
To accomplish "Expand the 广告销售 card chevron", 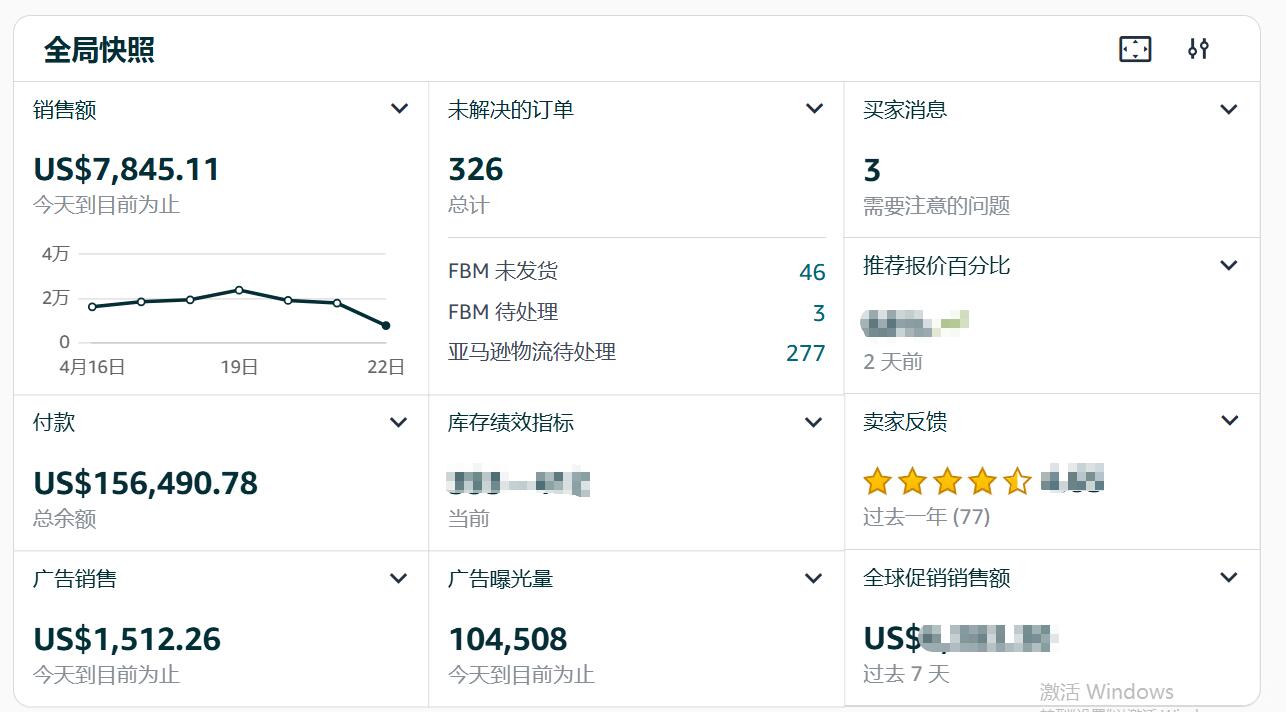I will [x=398, y=578].
